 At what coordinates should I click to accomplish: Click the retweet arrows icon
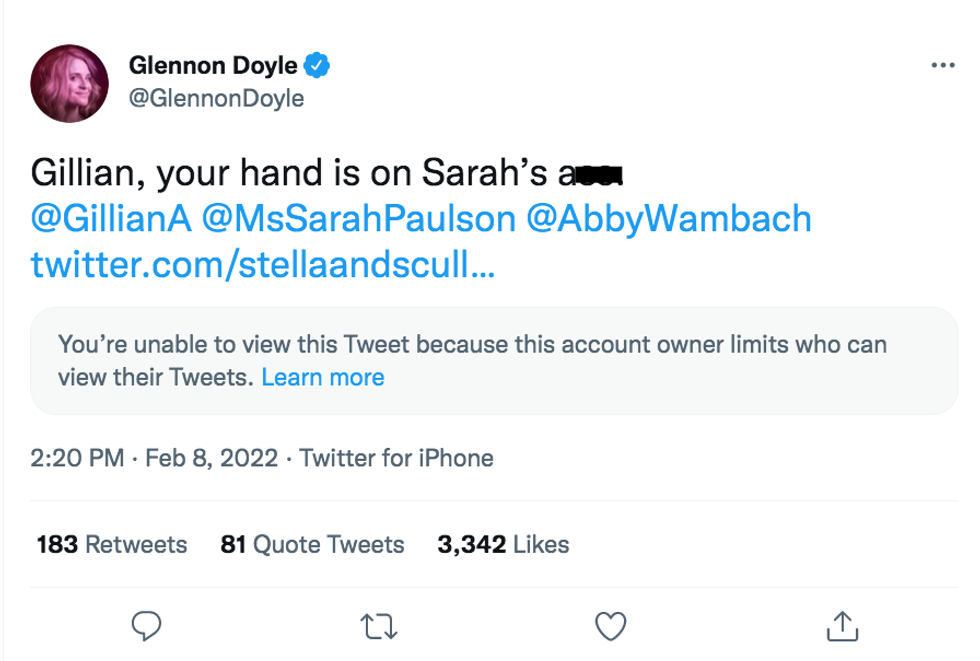click(x=379, y=626)
